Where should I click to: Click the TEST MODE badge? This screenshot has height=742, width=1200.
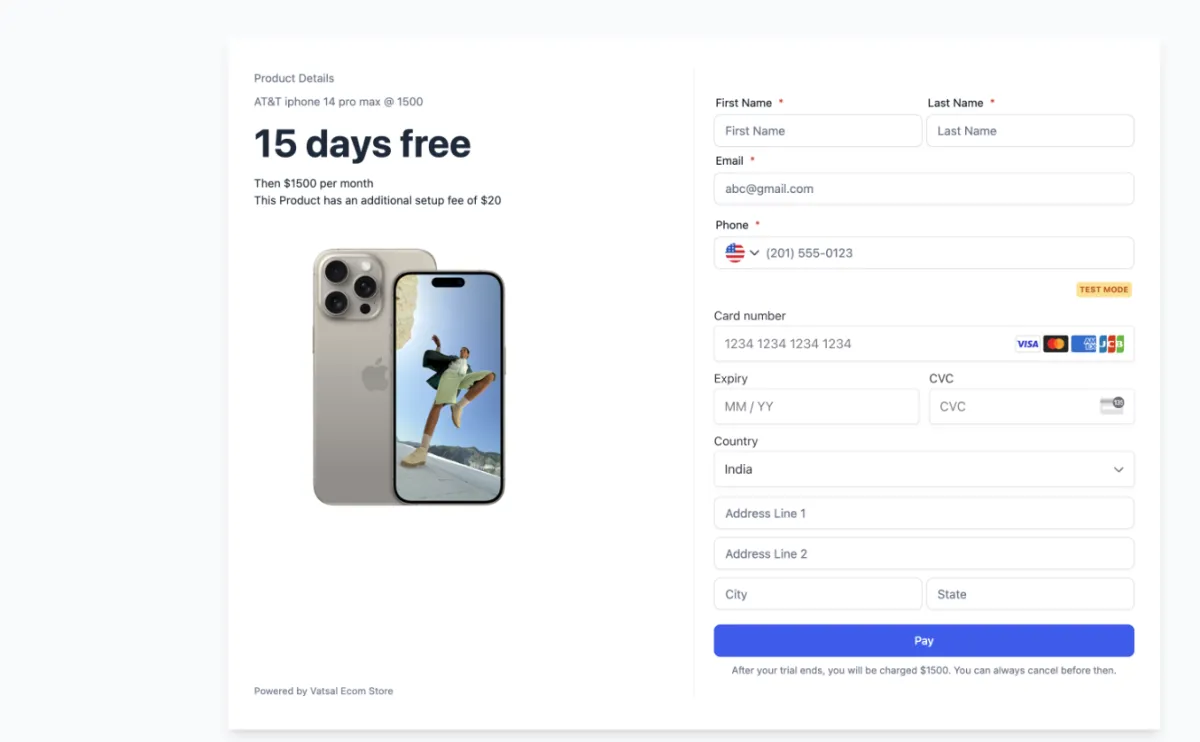1104,290
